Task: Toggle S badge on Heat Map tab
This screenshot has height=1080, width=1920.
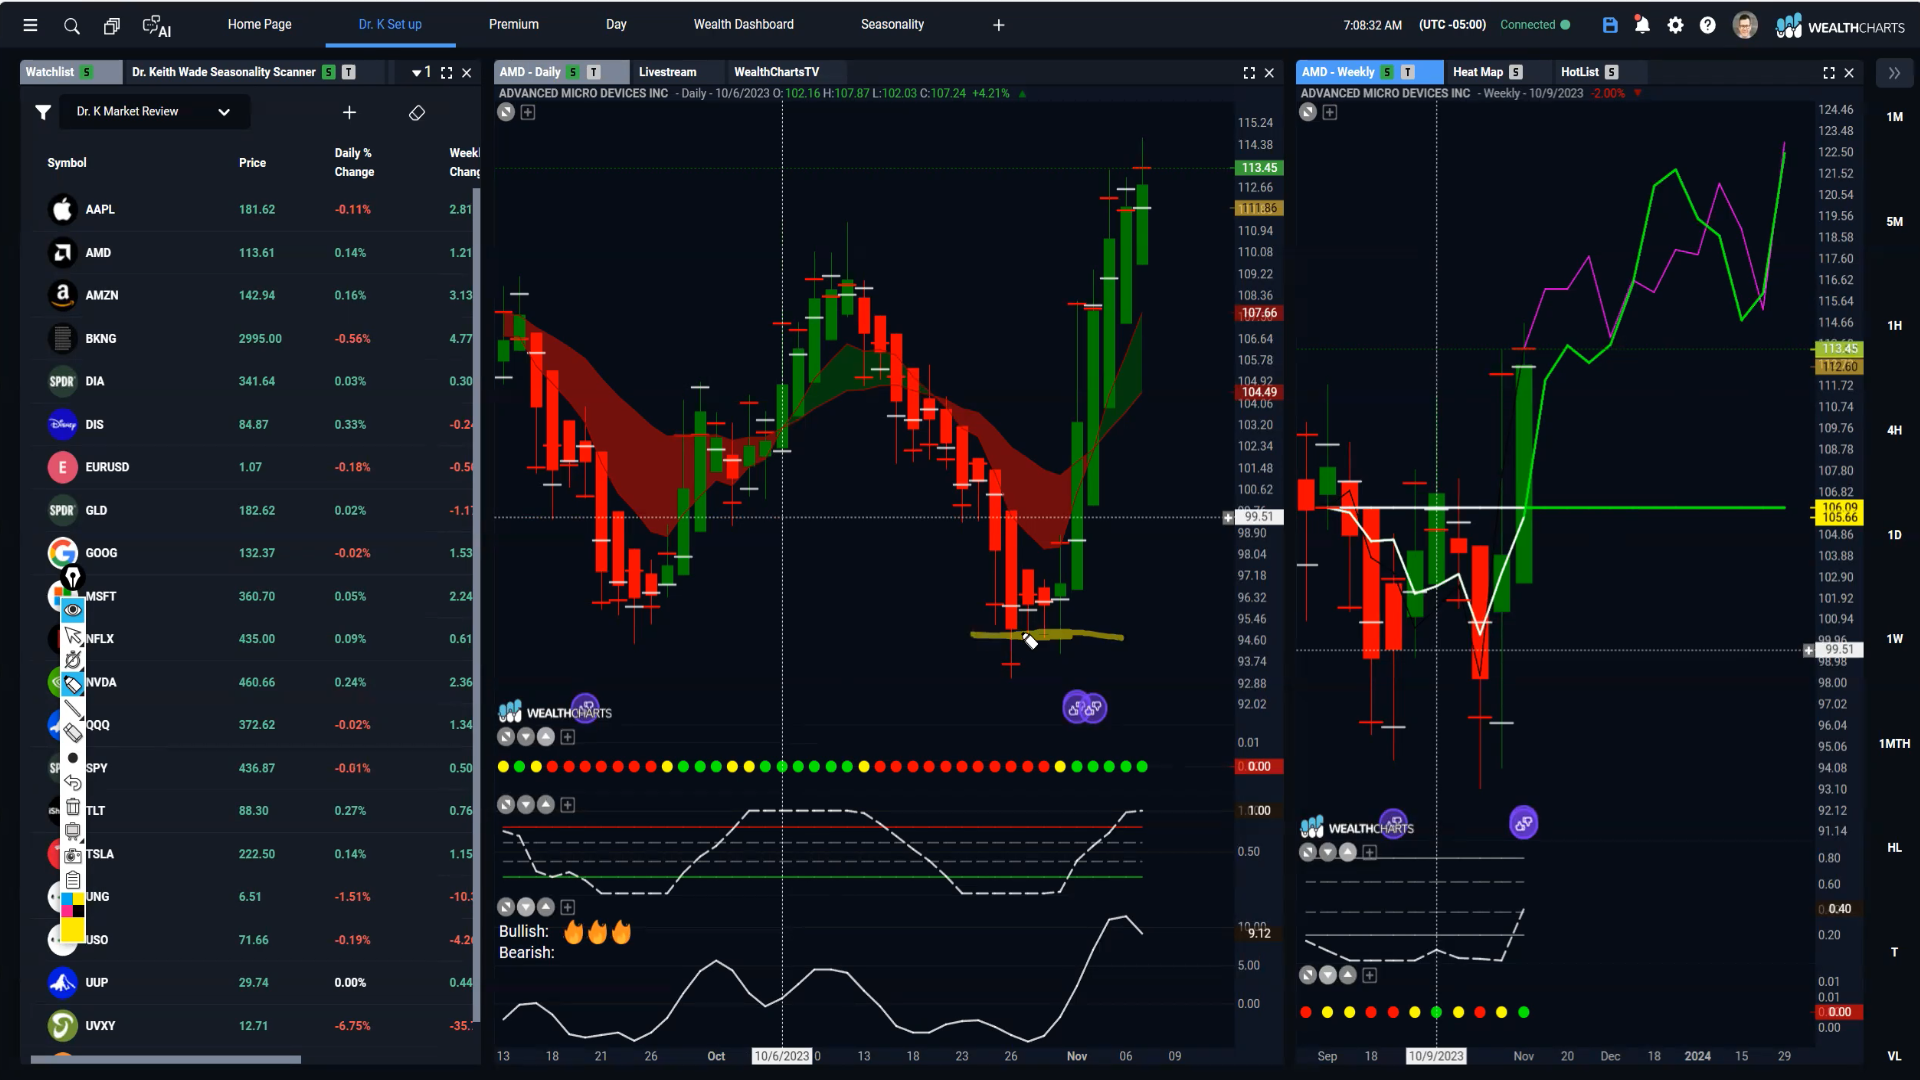Action: (1516, 72)
